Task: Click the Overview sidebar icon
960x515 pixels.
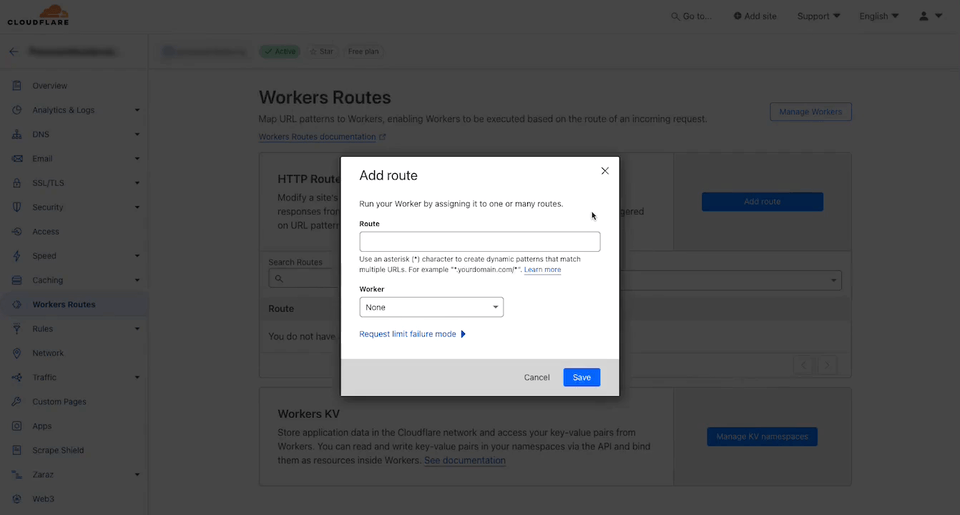Action: tap(17, 86)
